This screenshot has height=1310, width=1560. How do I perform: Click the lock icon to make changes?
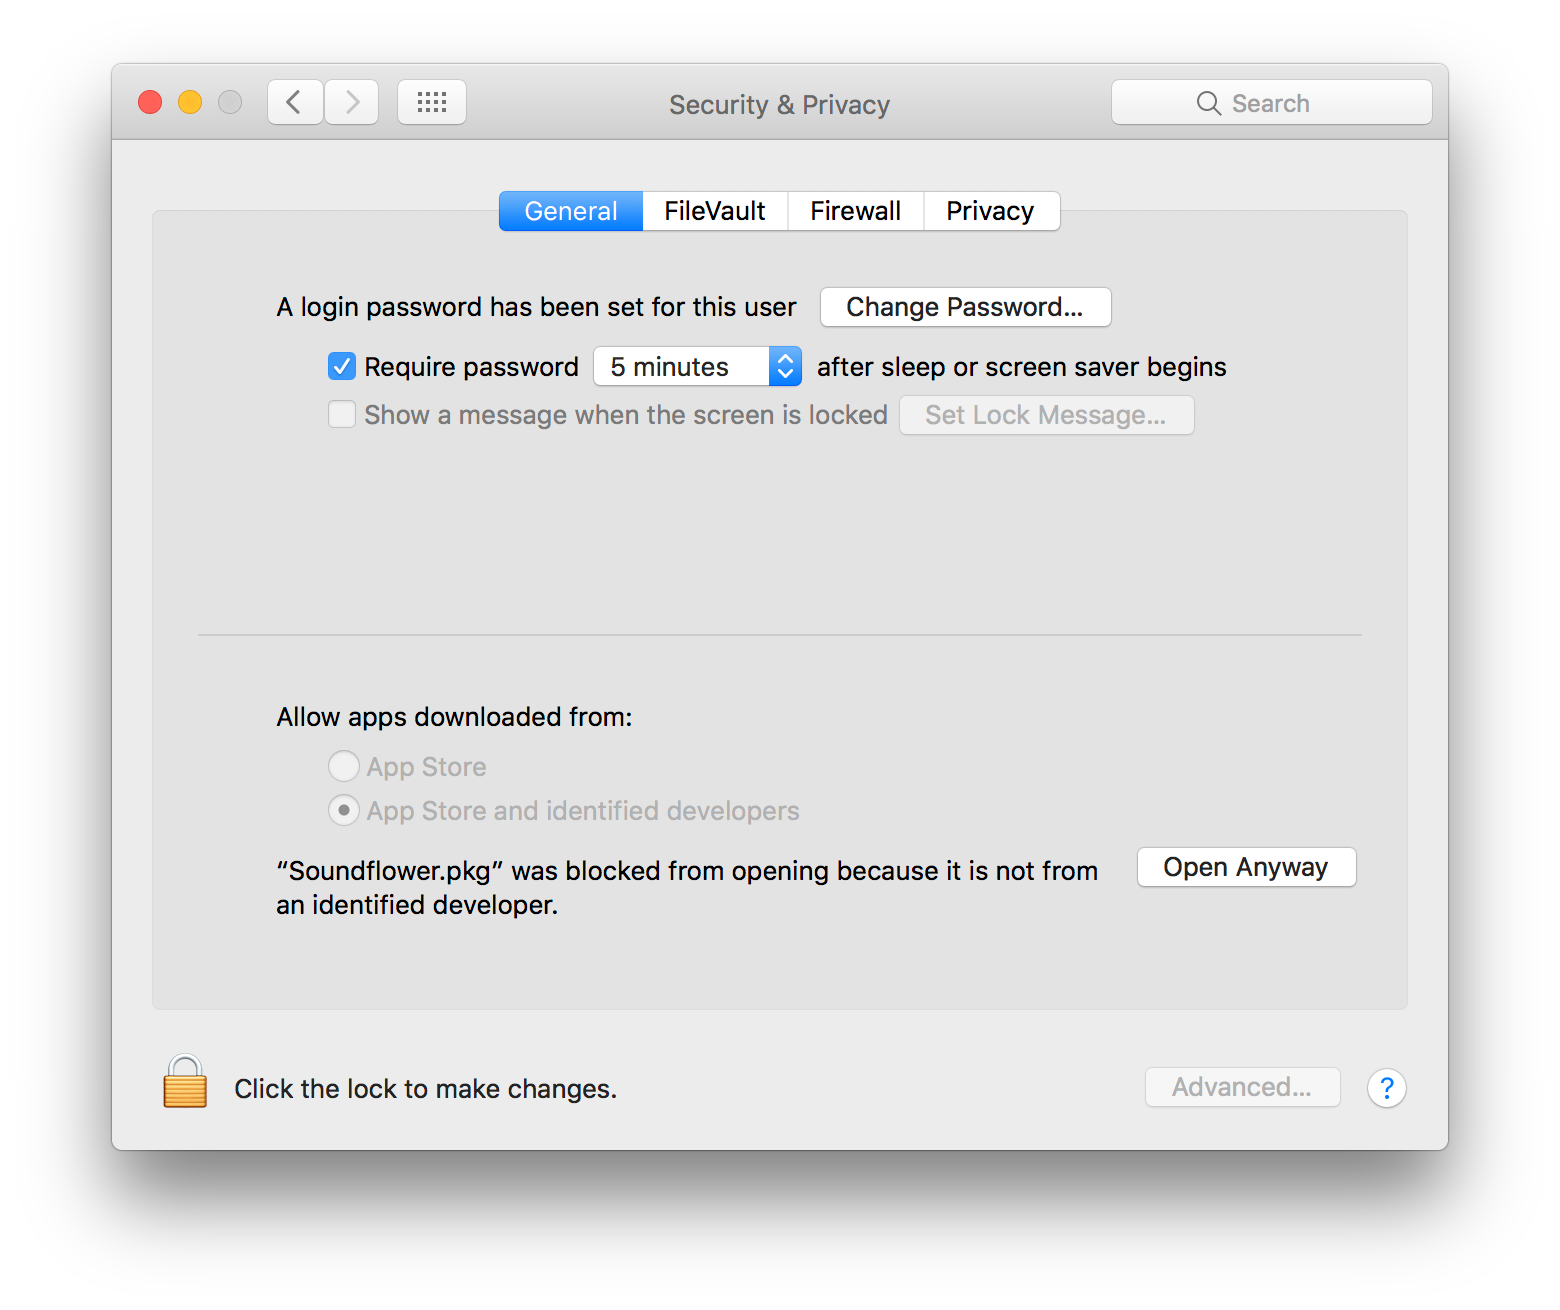click(x=185, y=1082)
